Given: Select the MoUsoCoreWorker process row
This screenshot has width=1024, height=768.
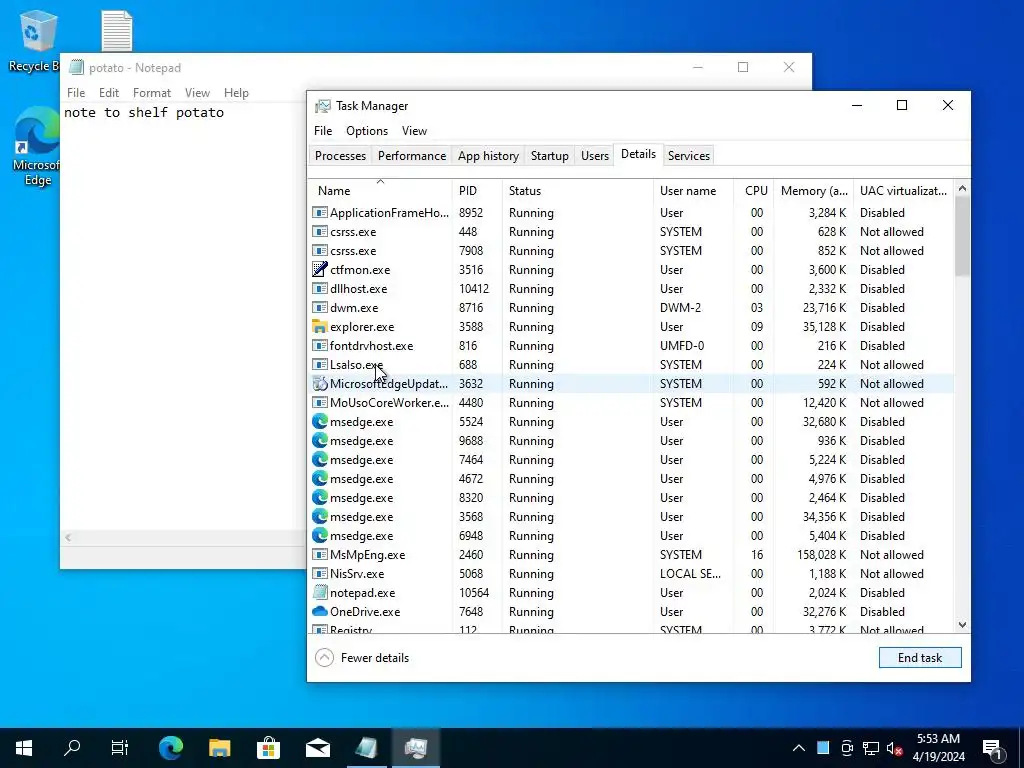Looking at the screenshot, I should tap(631, 403).
